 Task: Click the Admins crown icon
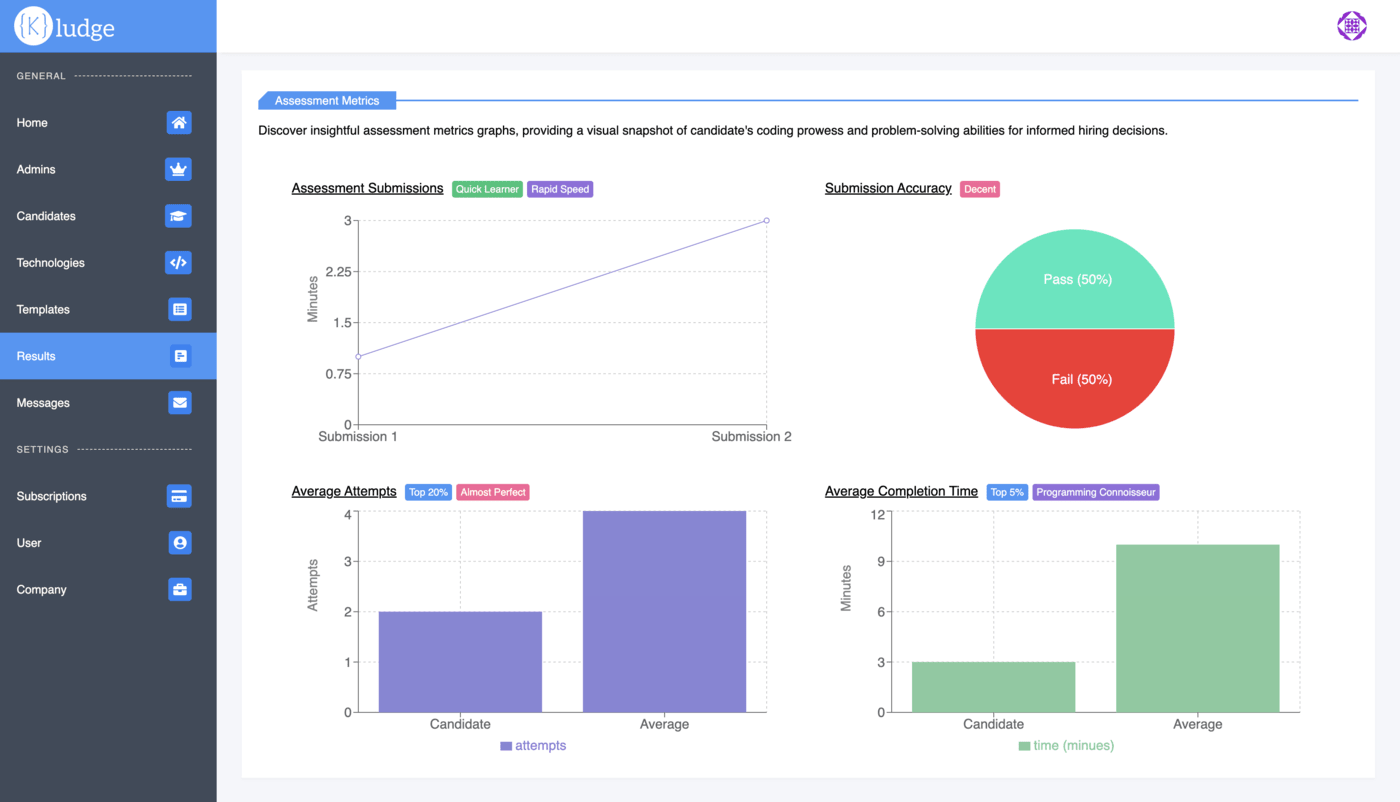pos(179,169)
